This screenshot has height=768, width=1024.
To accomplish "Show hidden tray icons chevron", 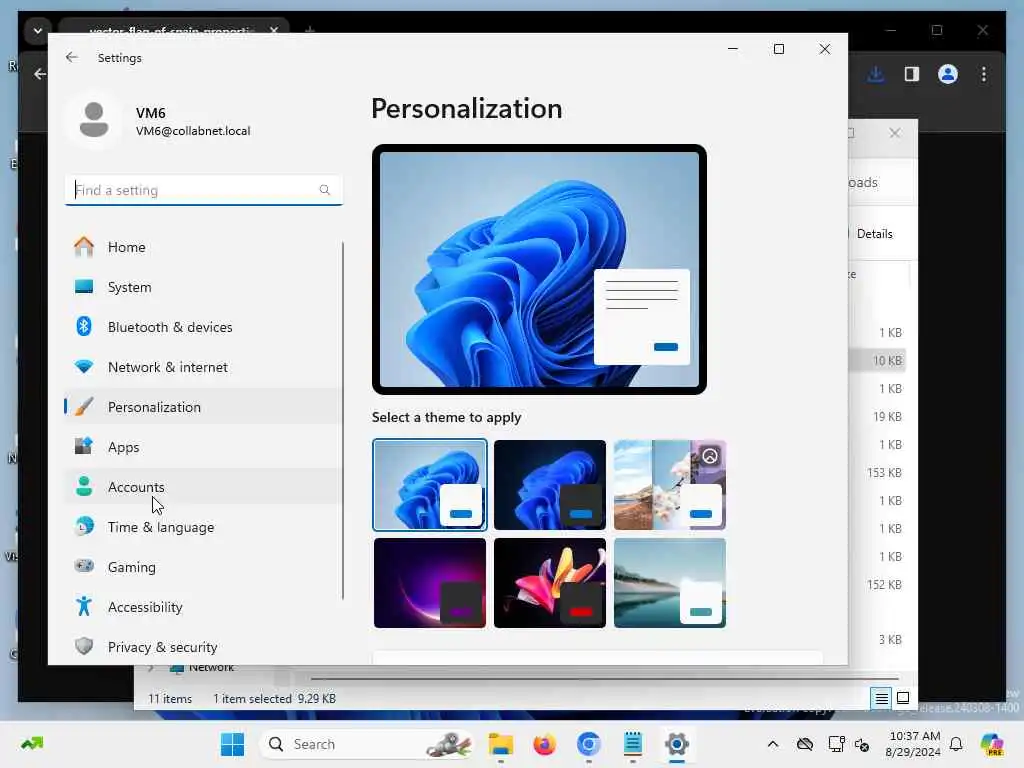I will [x=773, y=744].
